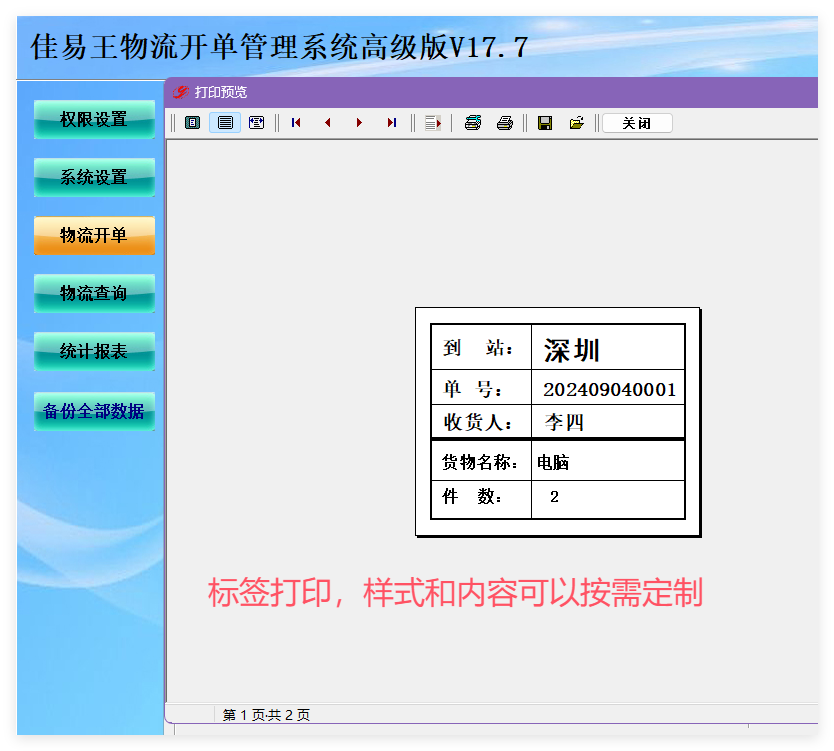Click the 收货人: label

coord(478,422)
